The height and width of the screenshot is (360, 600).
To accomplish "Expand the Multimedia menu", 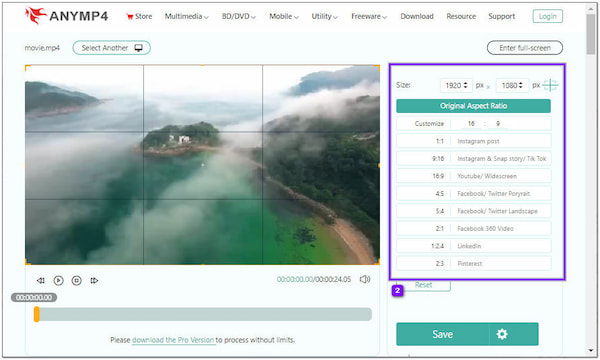I will pyautogui.click(x=186, y=16).
